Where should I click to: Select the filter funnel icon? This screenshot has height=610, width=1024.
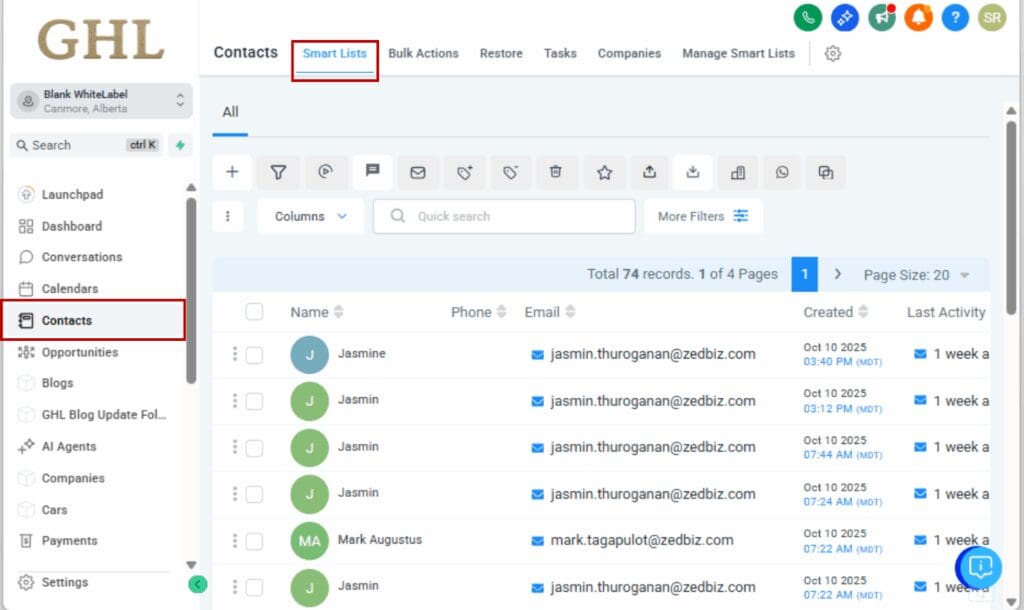(x=279, y=172)
